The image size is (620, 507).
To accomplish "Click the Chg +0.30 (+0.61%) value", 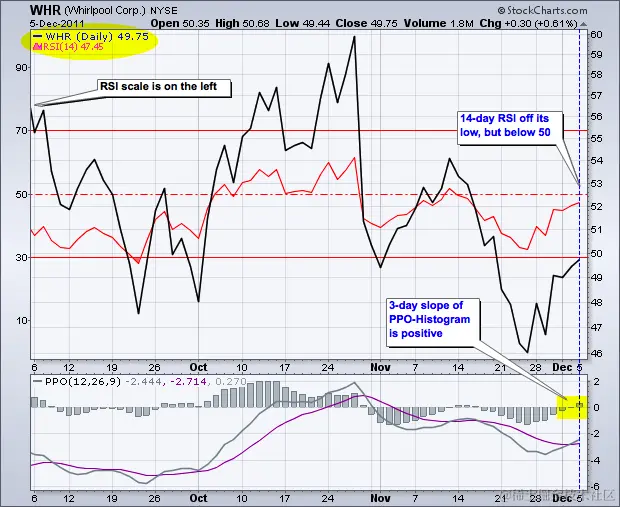I will tap(528, 23).
